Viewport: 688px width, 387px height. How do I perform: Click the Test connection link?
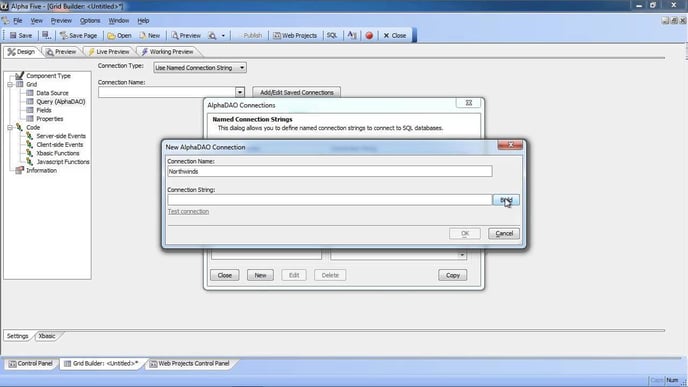(188, 211)
